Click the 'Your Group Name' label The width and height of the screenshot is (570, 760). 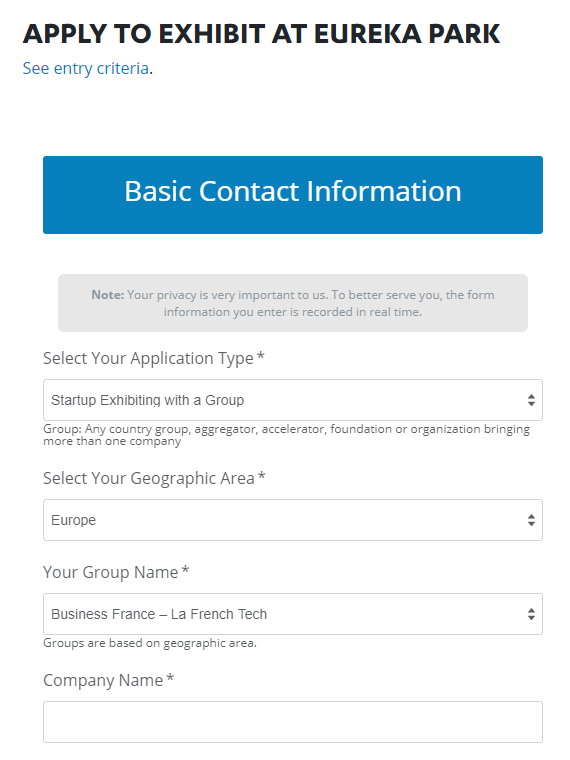click(x=111, y=572)
